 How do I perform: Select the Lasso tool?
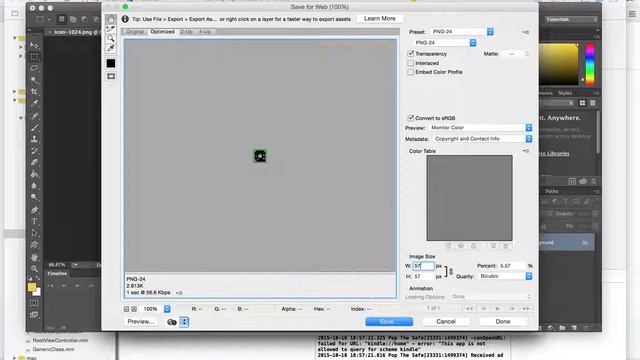[34, 68]
